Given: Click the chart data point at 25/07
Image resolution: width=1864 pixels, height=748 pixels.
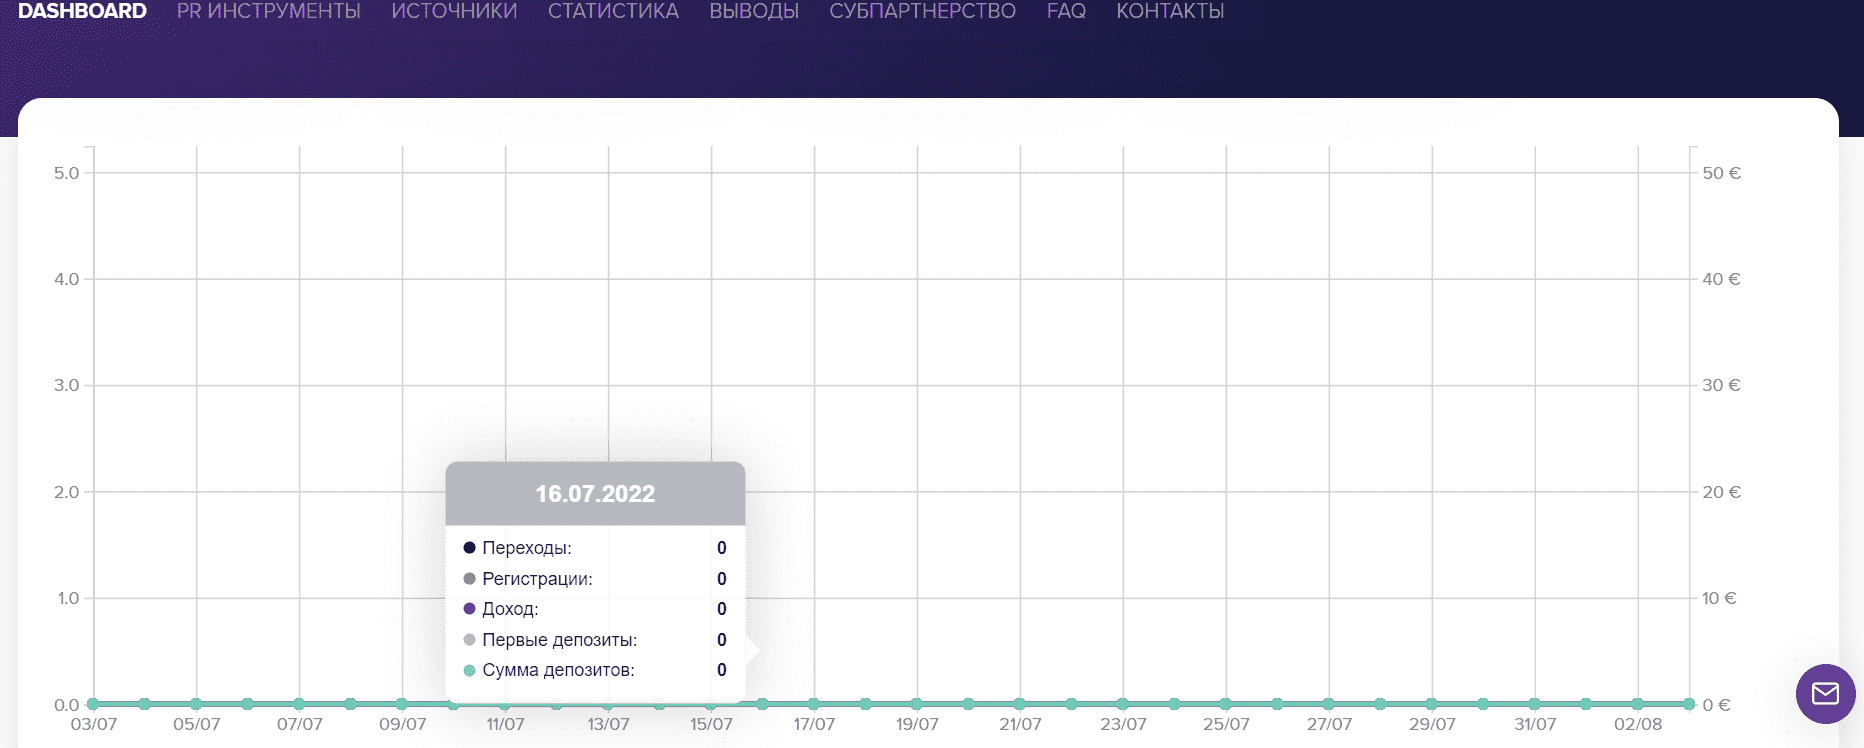Looking at the screenshot, I should click(x=1226, y=704).
